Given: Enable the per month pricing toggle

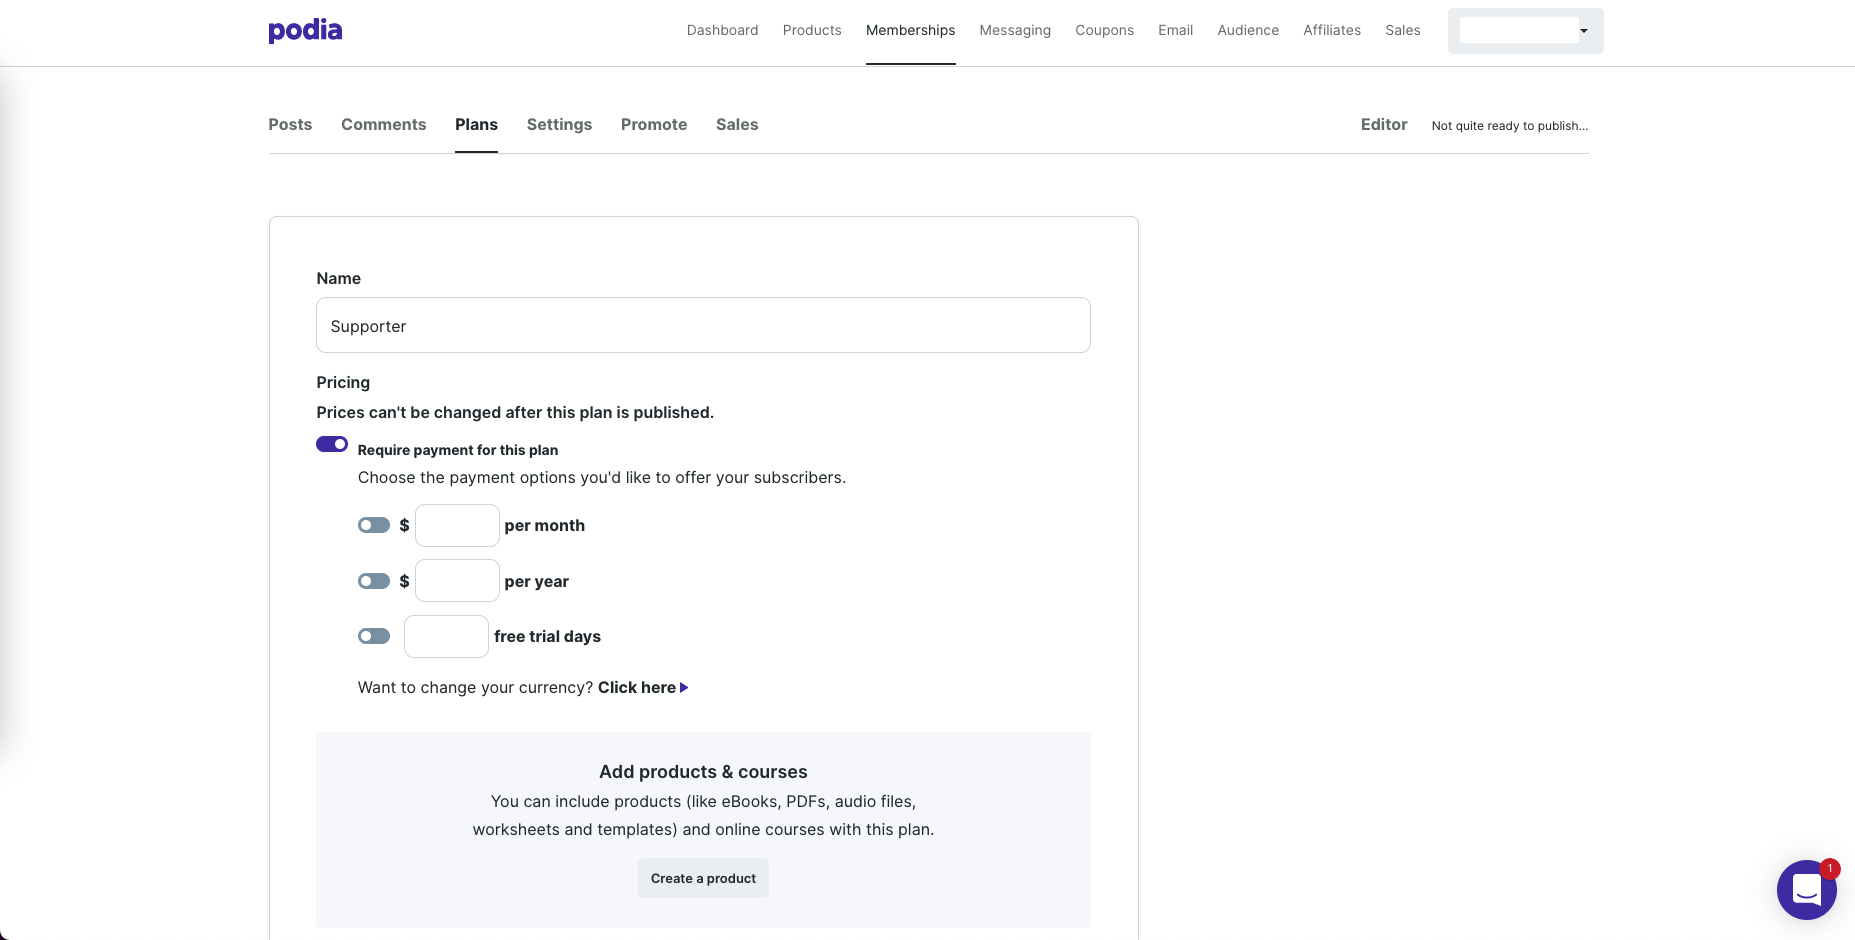Looking at the screenshot, I should (374, 525).
